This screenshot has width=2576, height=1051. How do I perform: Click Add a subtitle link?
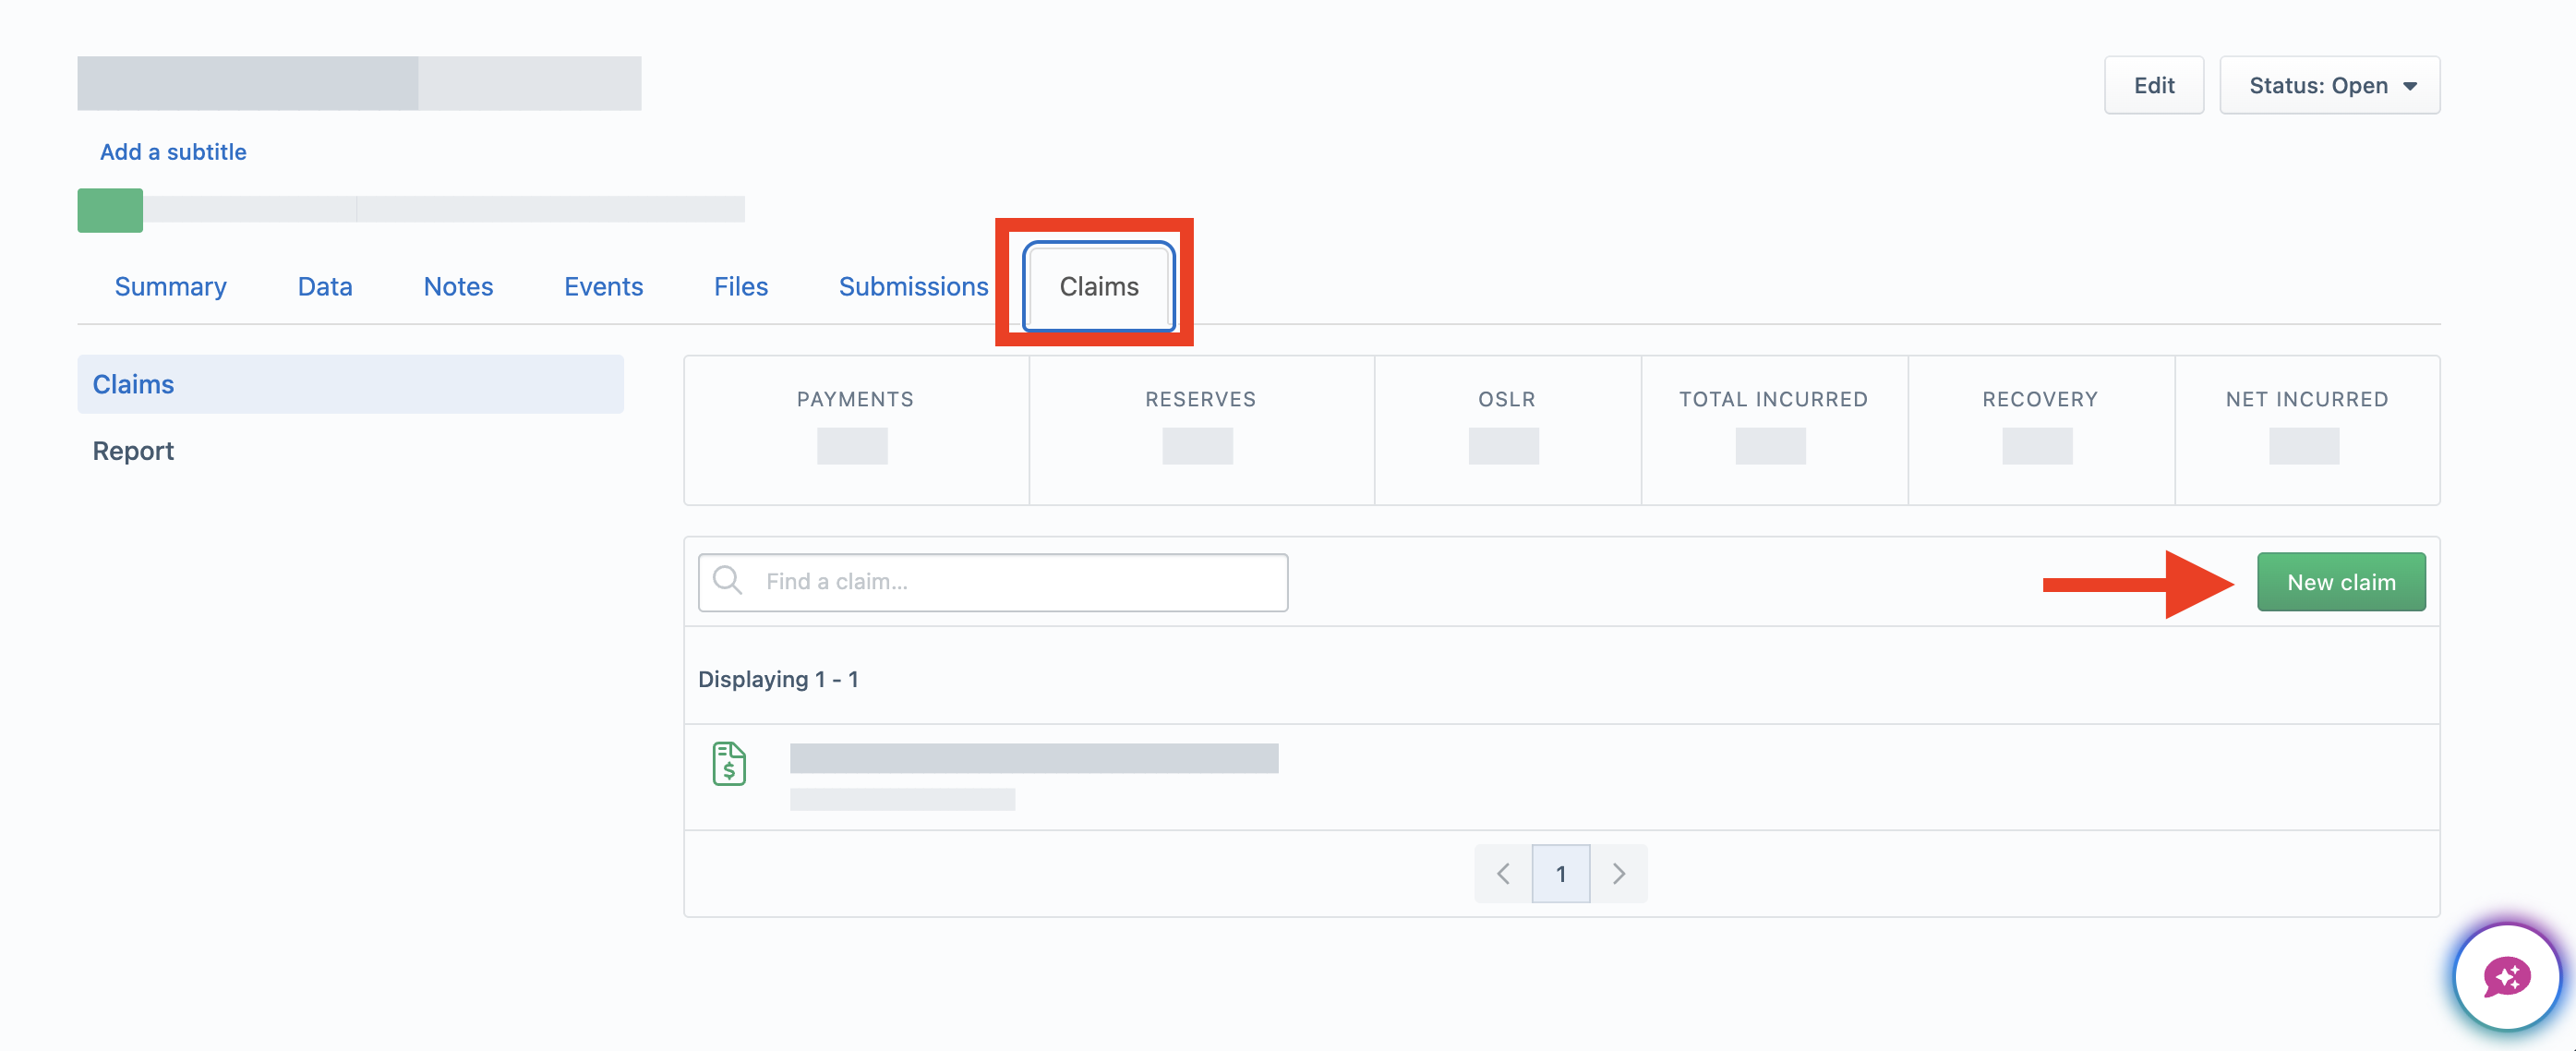(x=173, y=152)
